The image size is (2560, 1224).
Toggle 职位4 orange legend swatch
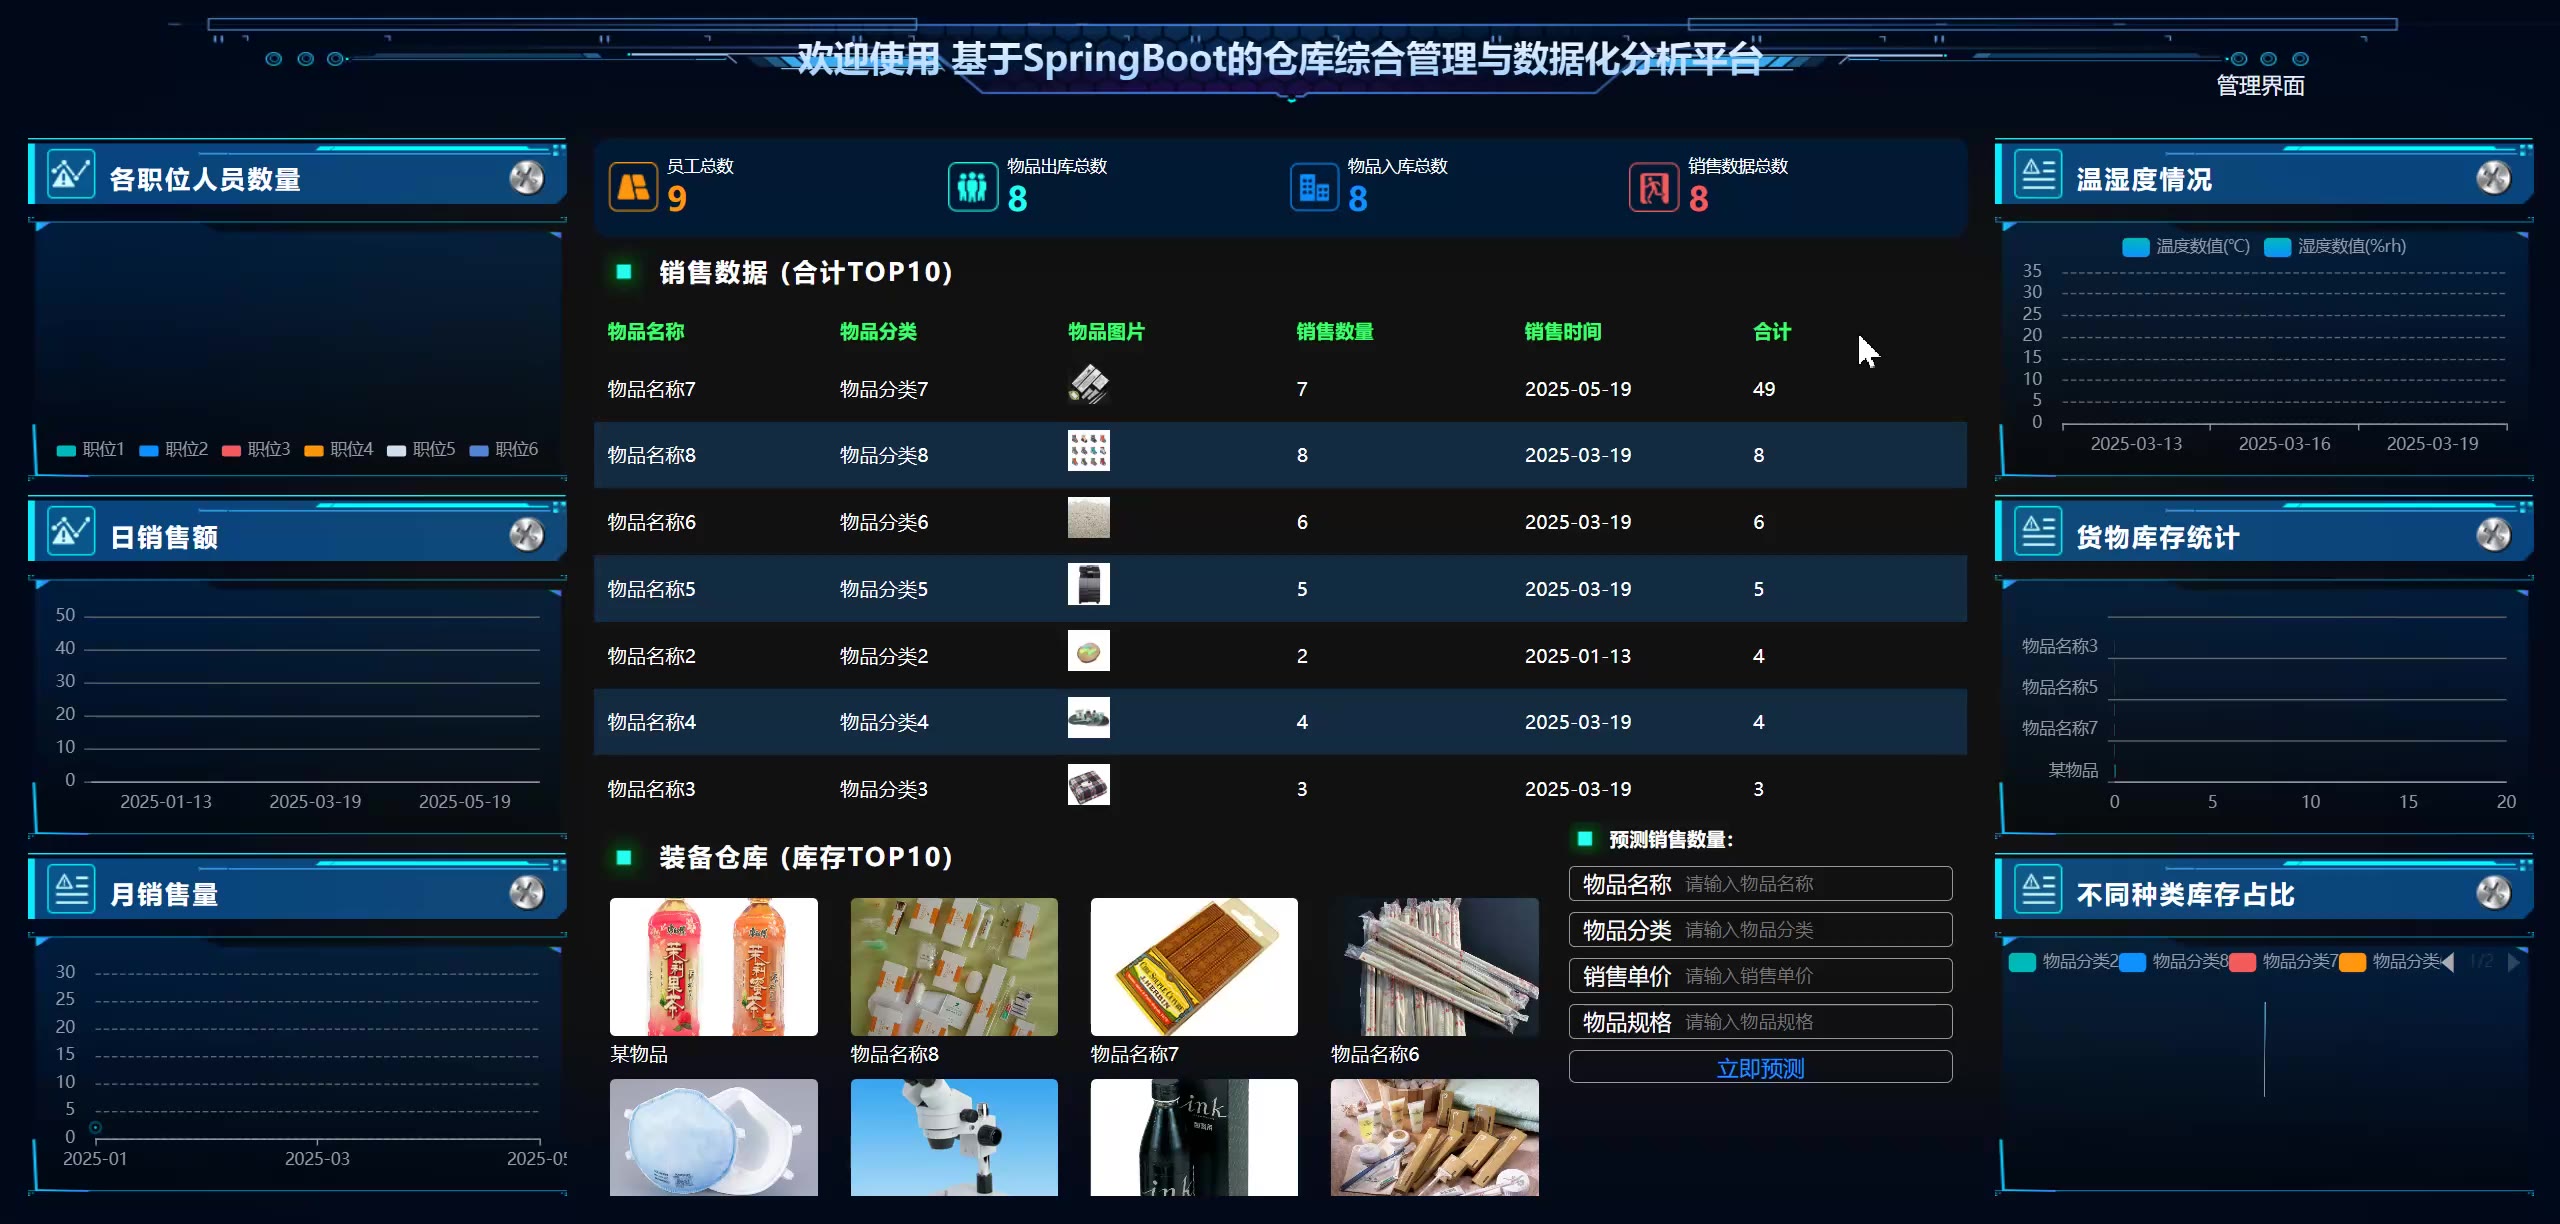[x=314, y=451]
